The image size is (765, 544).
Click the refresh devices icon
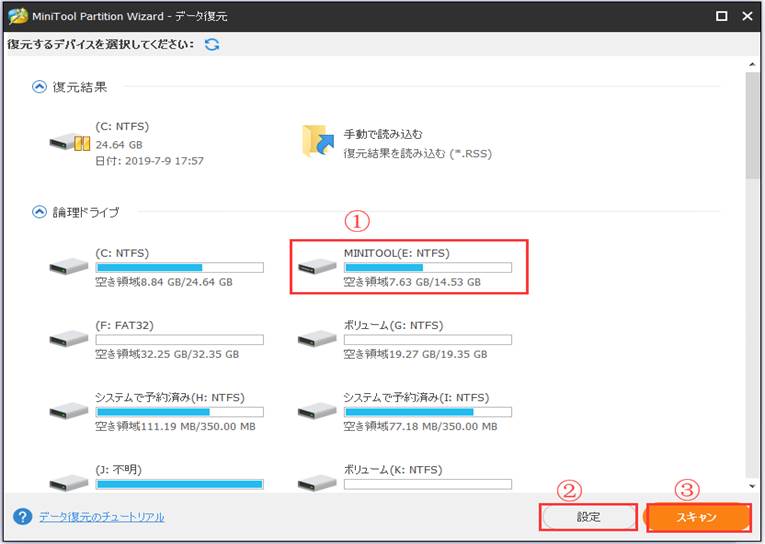tap(212, 45)
